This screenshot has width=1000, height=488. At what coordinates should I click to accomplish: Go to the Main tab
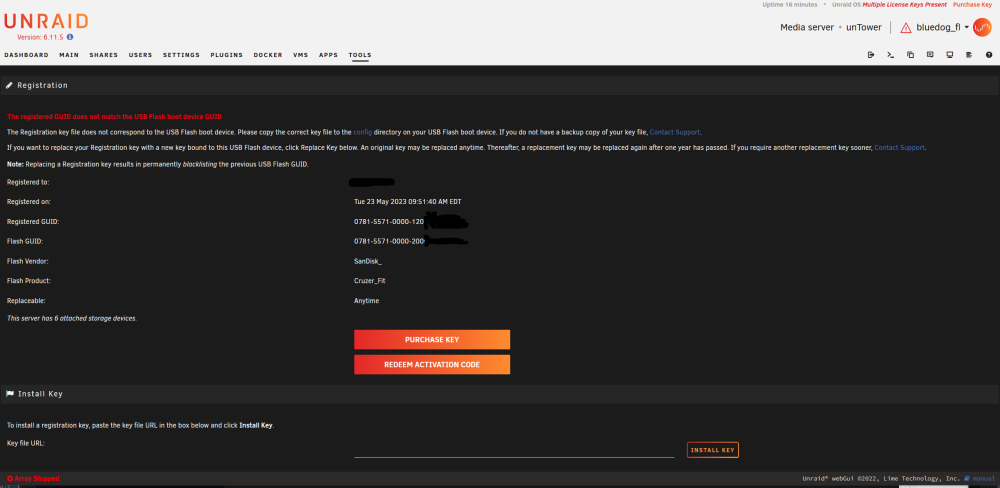[x=69, y=55]
